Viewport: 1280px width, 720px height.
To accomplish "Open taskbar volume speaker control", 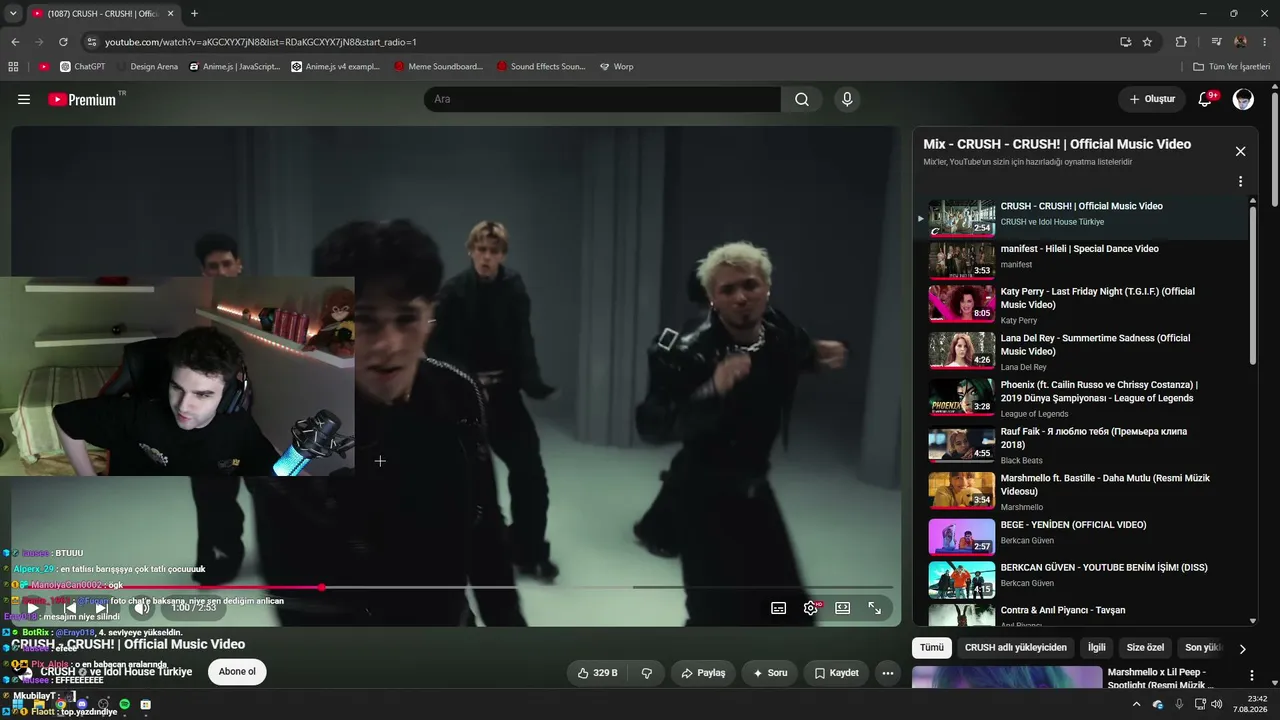I will point(1216,705).
